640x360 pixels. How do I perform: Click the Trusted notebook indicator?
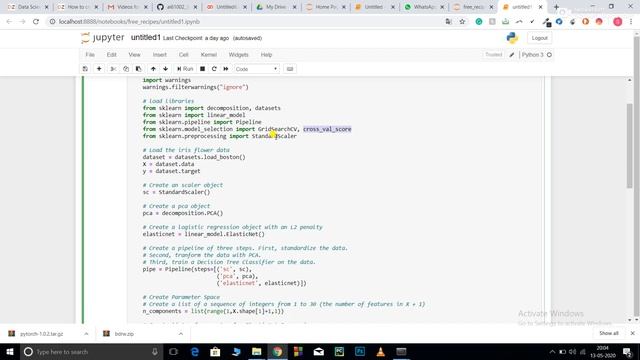(x=493, y=55)
